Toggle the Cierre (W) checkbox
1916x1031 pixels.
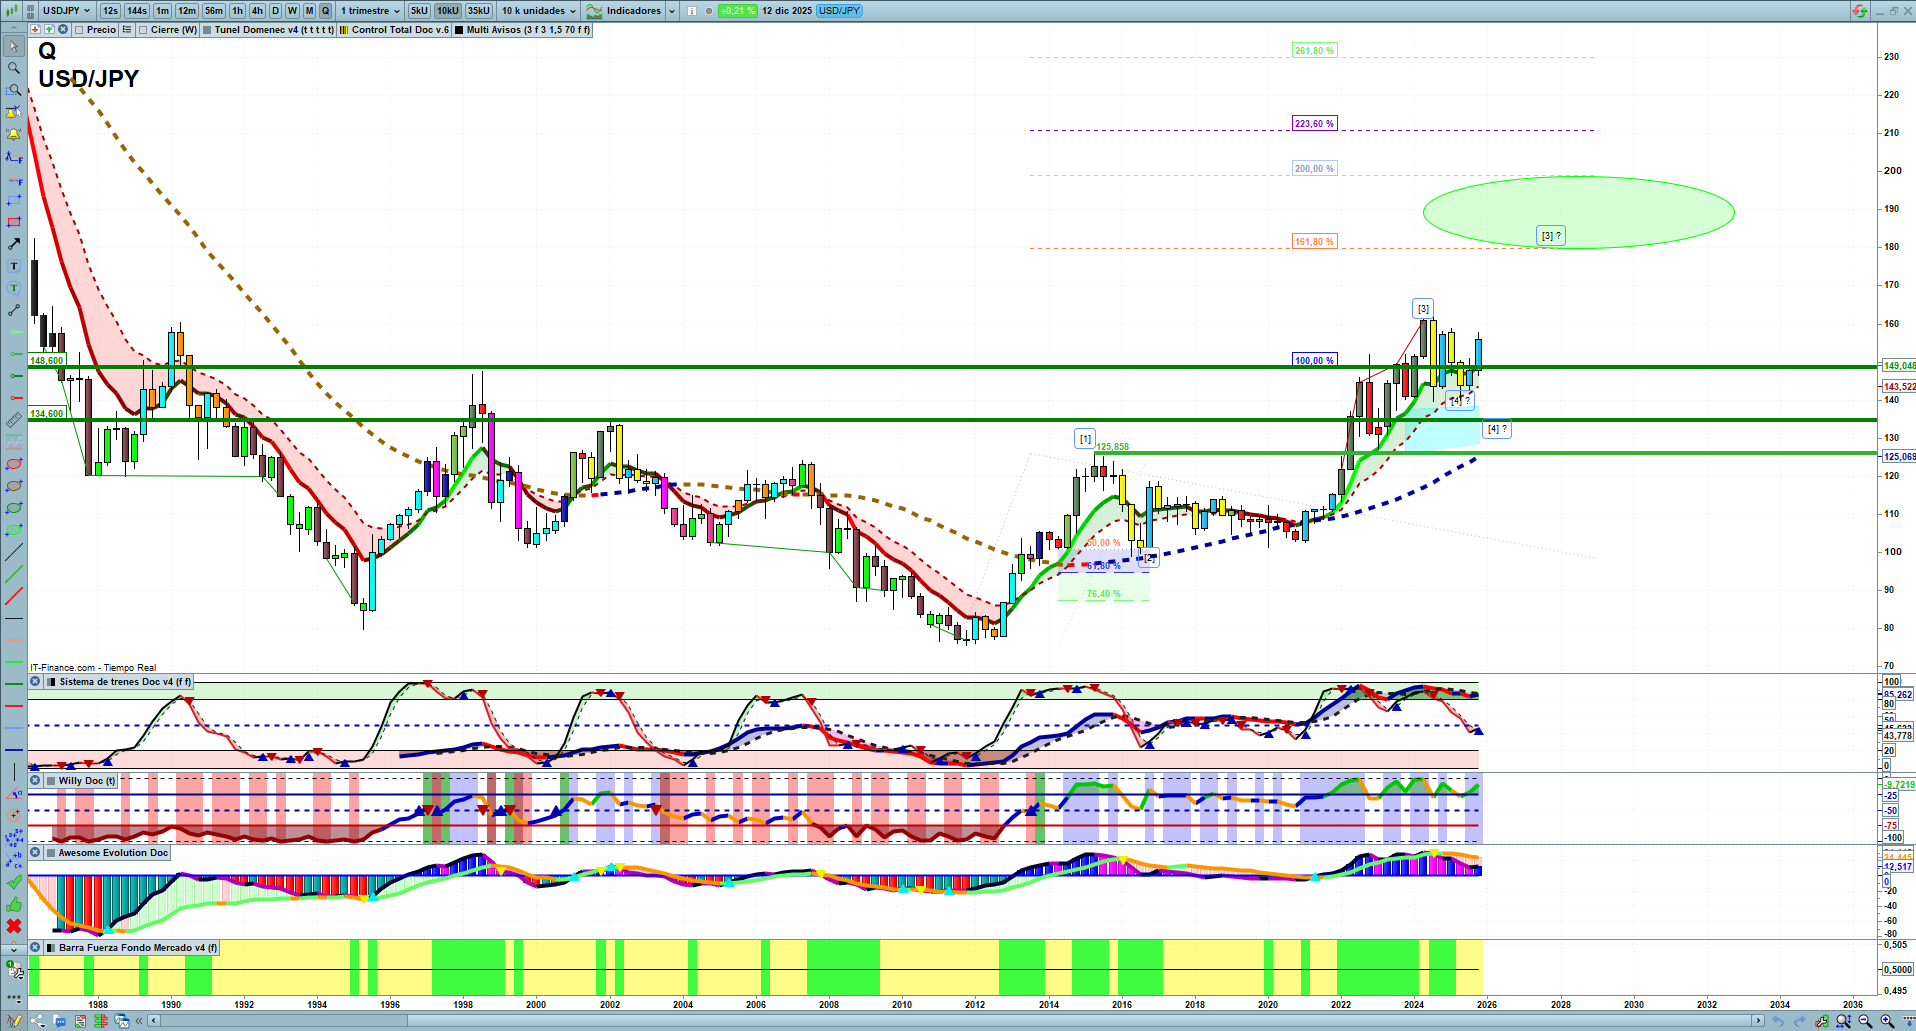tap(143, 30)
